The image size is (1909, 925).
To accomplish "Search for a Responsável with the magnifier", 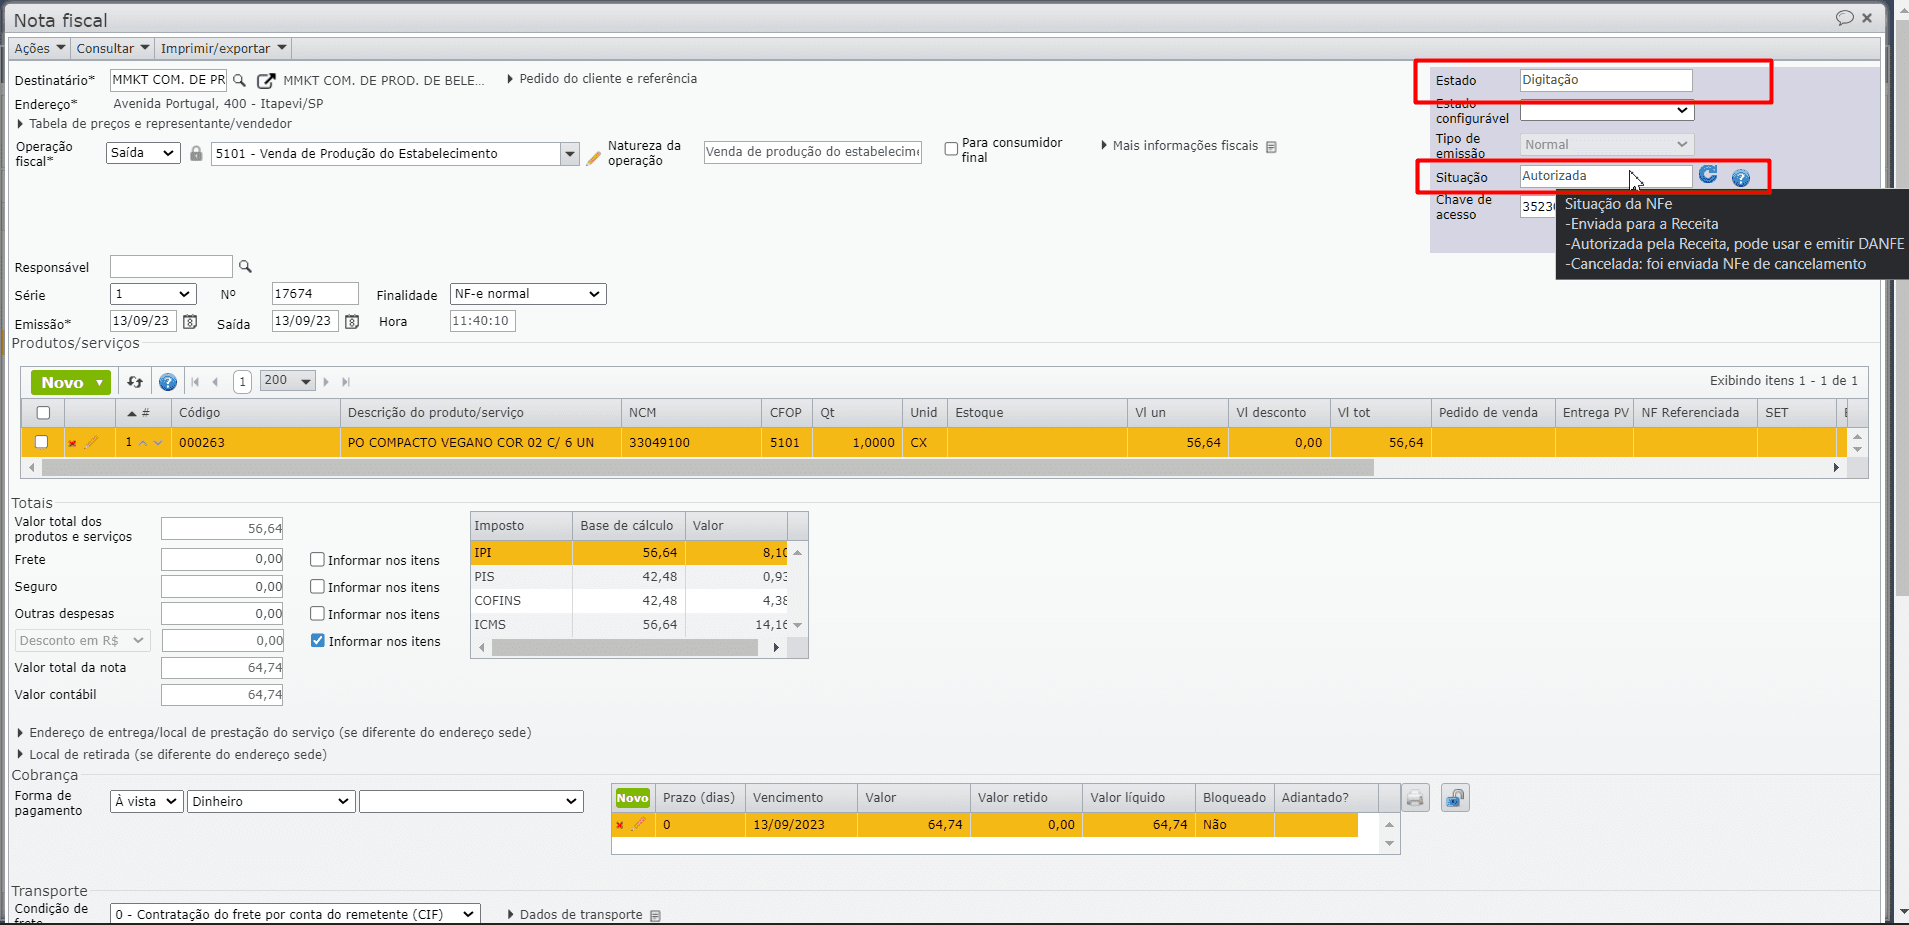I will (x=245, y=267).
